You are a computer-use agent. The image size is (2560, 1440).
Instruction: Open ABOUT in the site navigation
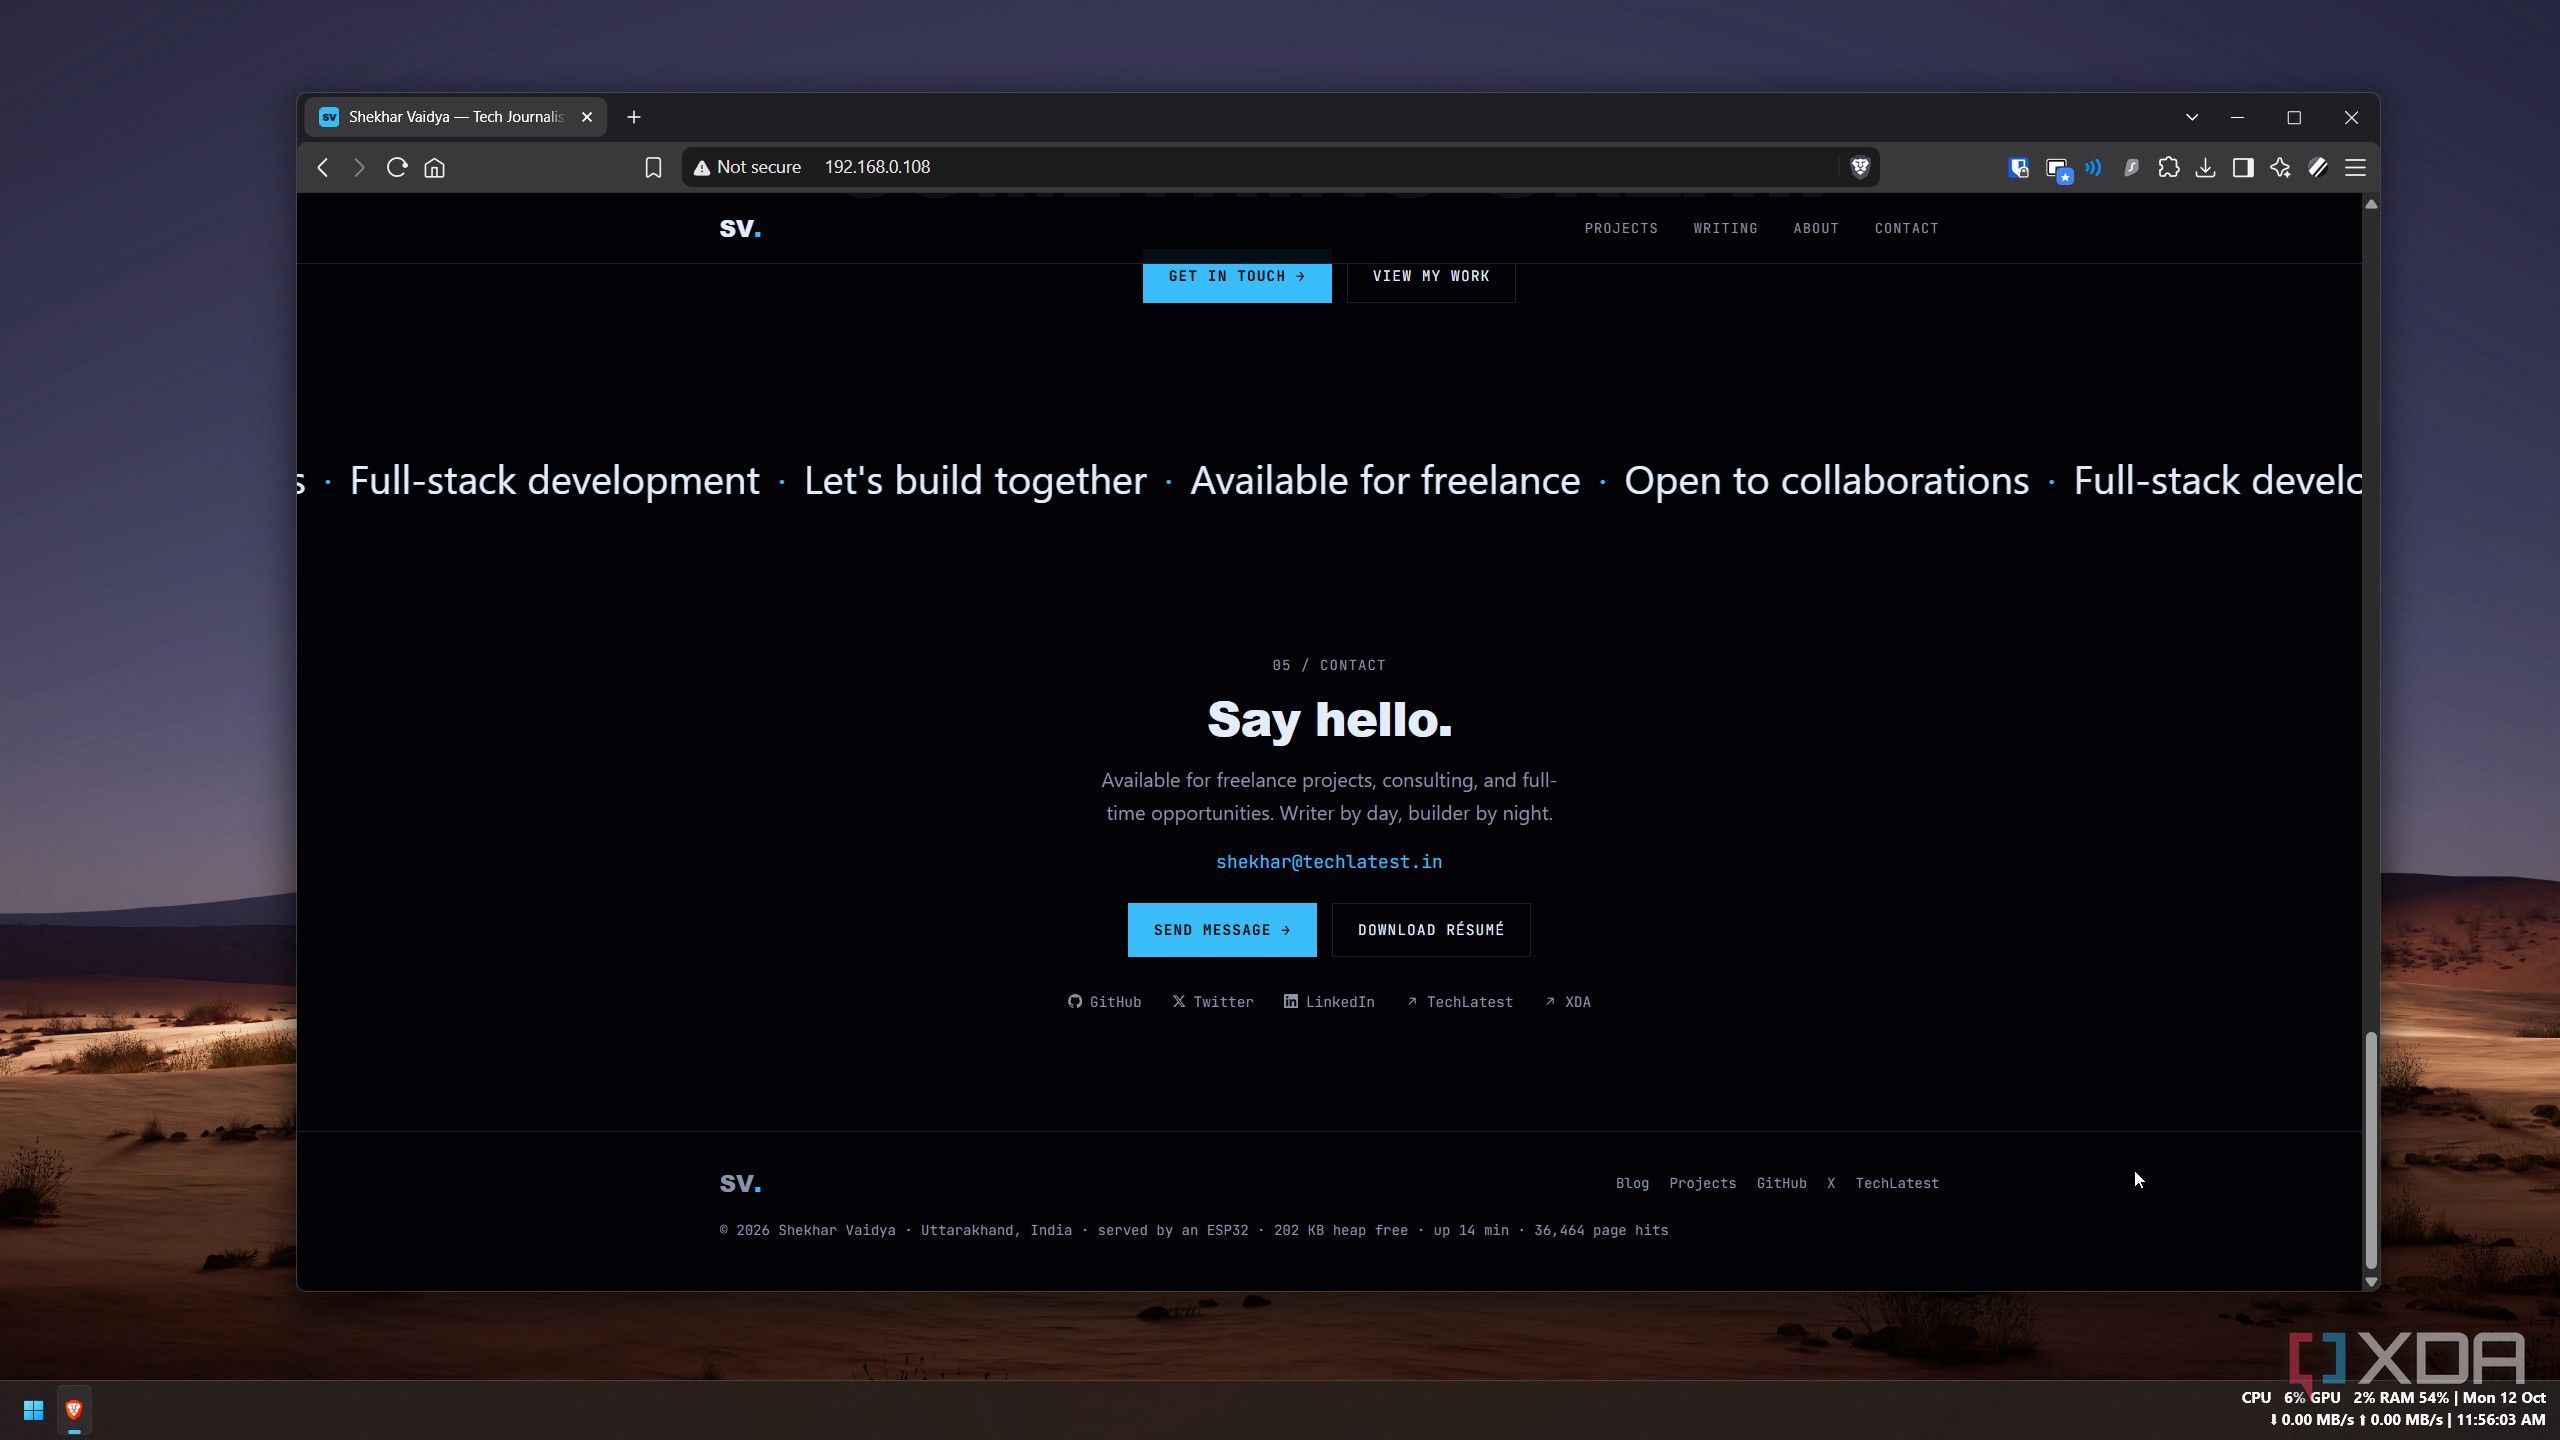pos(1816,228)
